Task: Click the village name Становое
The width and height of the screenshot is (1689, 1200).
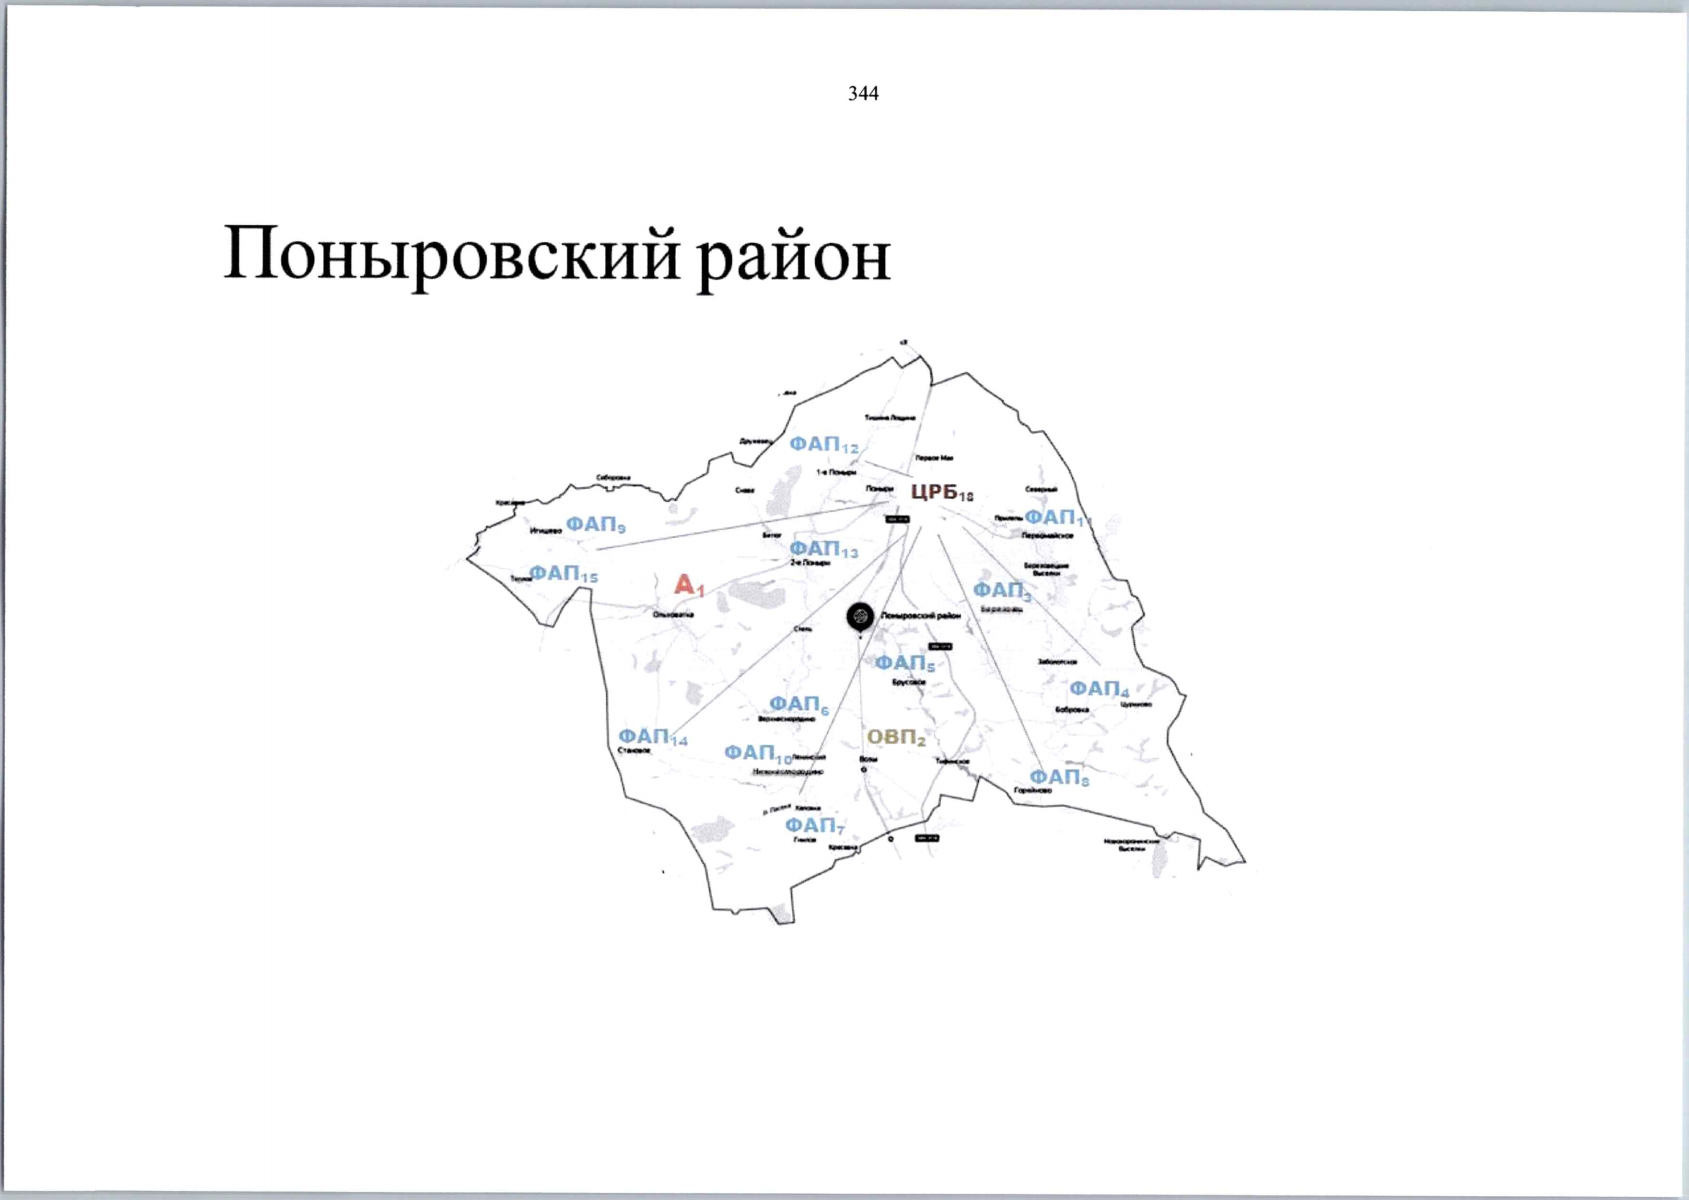Action: 635,750
